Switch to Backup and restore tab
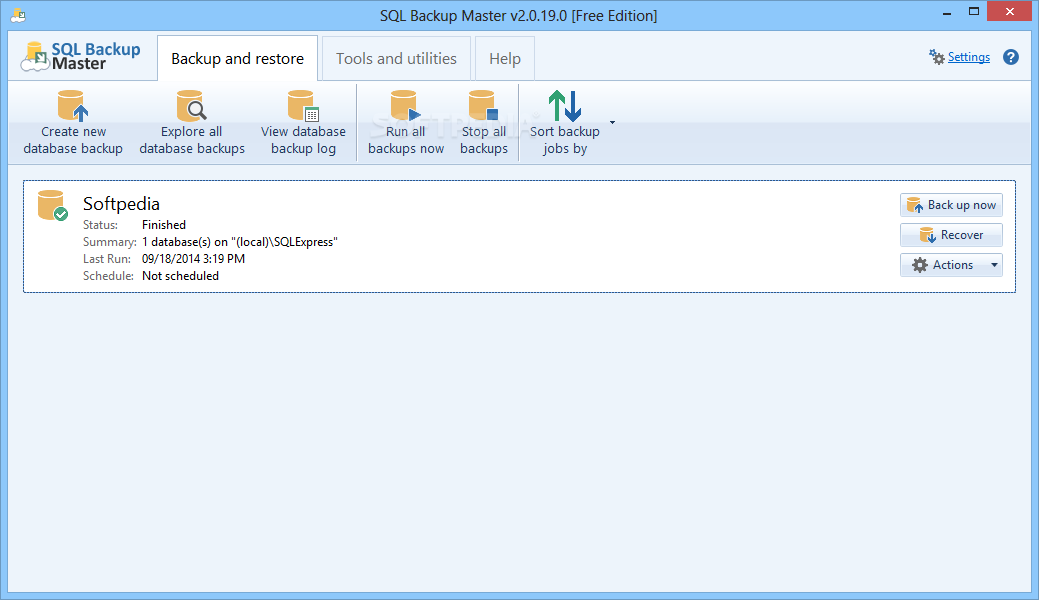 (237, 58)
